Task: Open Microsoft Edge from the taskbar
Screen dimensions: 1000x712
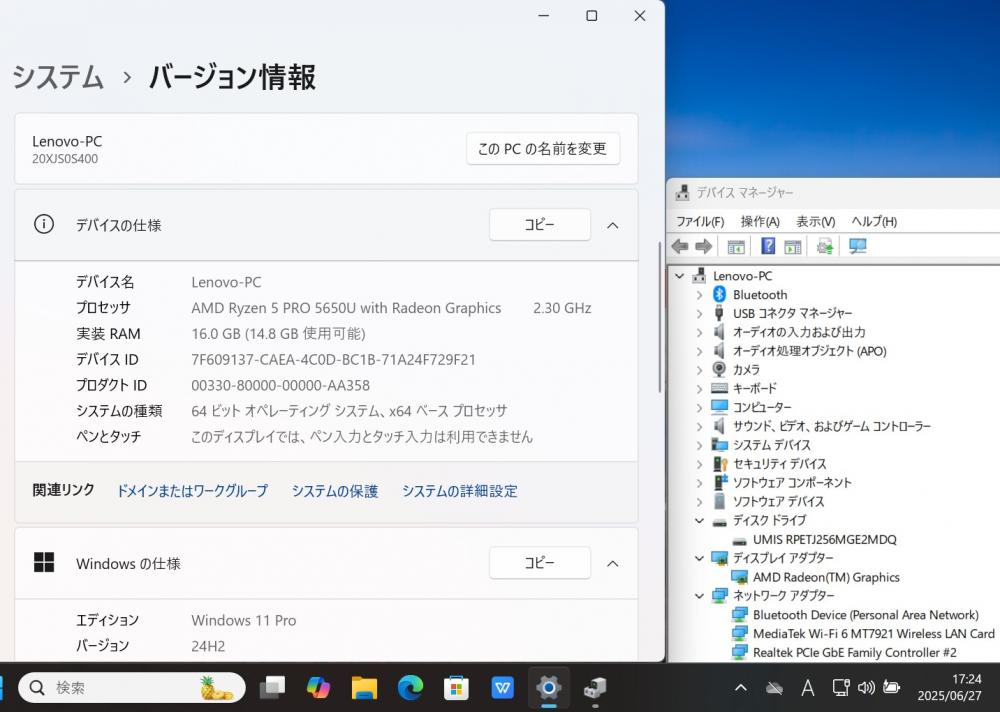Action: coord(410,688)
